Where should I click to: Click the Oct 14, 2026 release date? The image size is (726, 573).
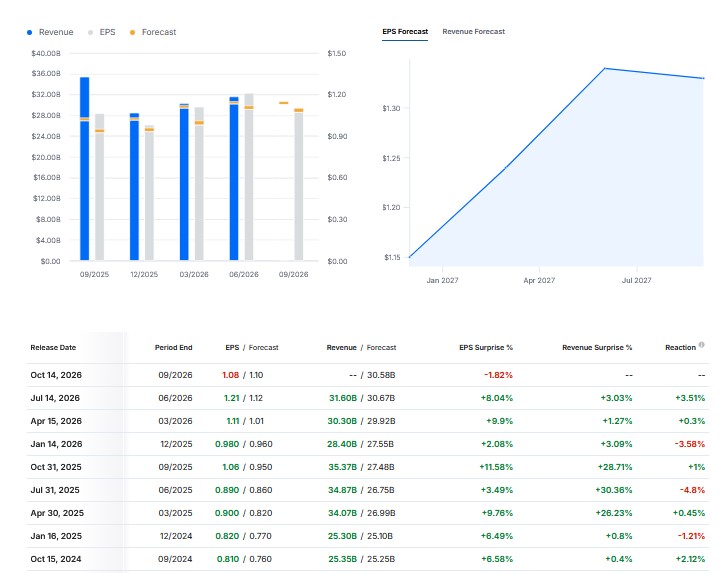56,375
